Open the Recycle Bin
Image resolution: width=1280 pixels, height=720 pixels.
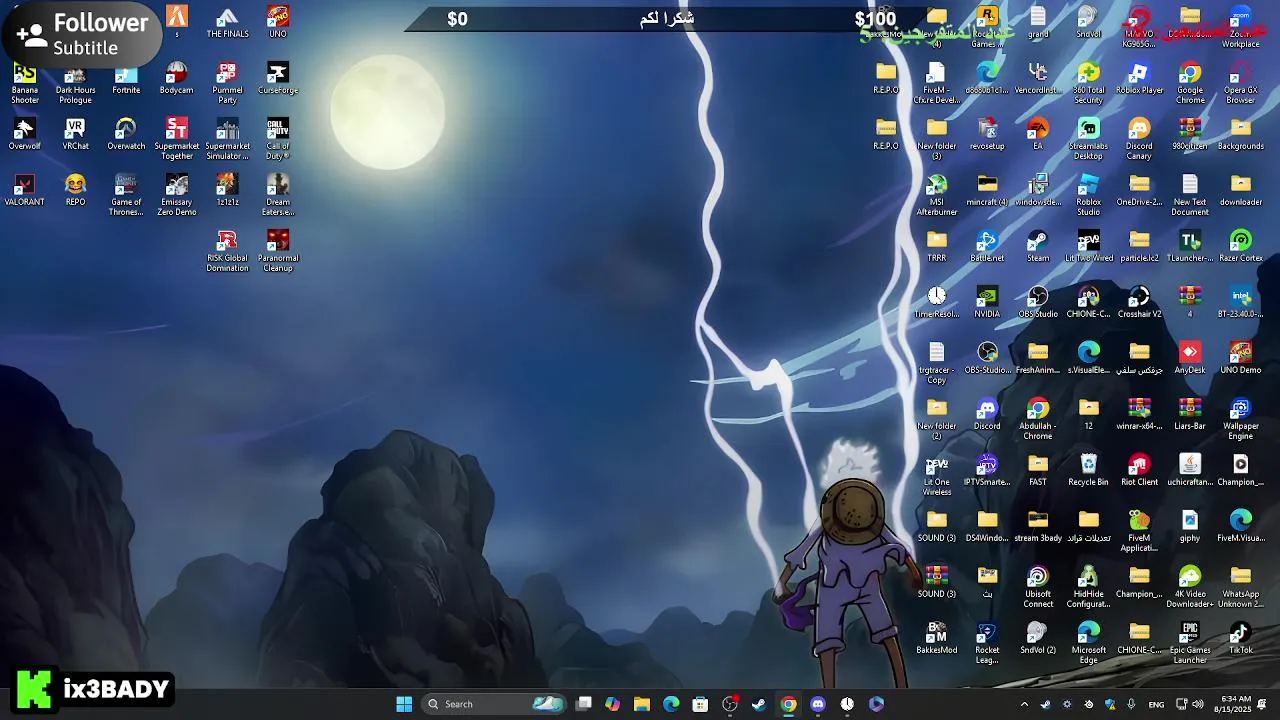click(1089, 471)
